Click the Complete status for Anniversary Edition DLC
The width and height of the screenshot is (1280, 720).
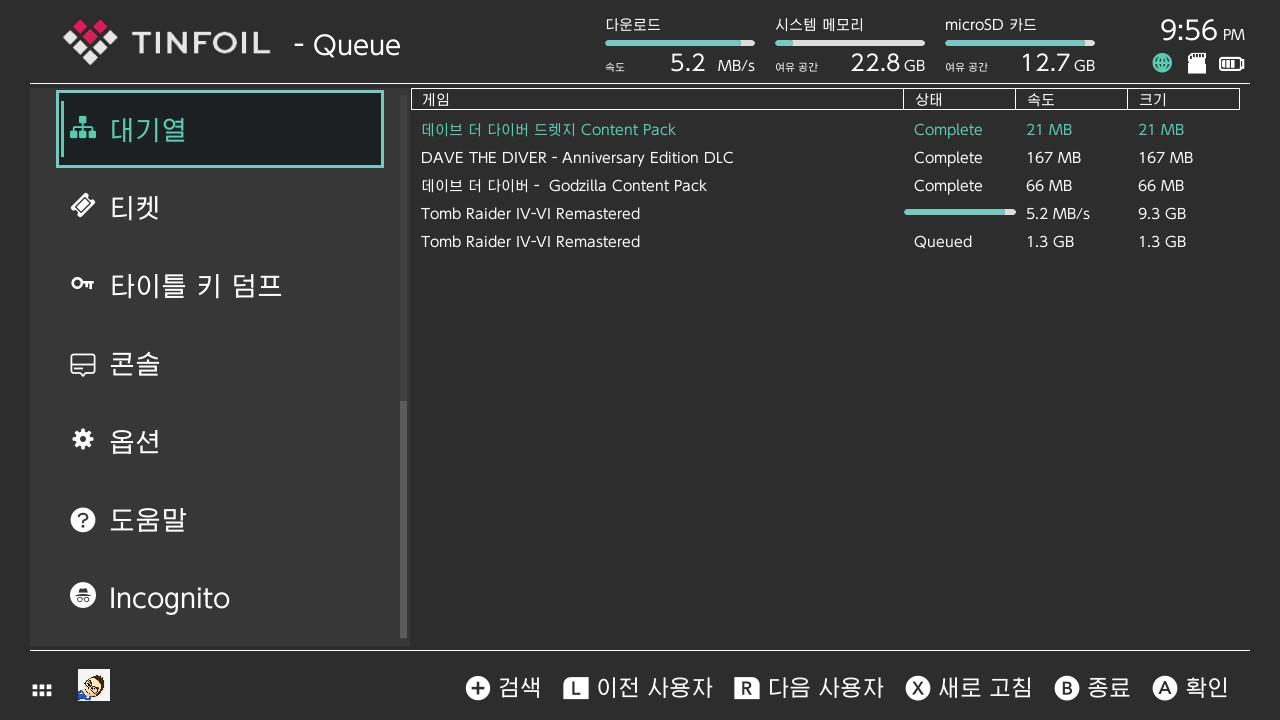pyautogui.click(x=948, y=158)
